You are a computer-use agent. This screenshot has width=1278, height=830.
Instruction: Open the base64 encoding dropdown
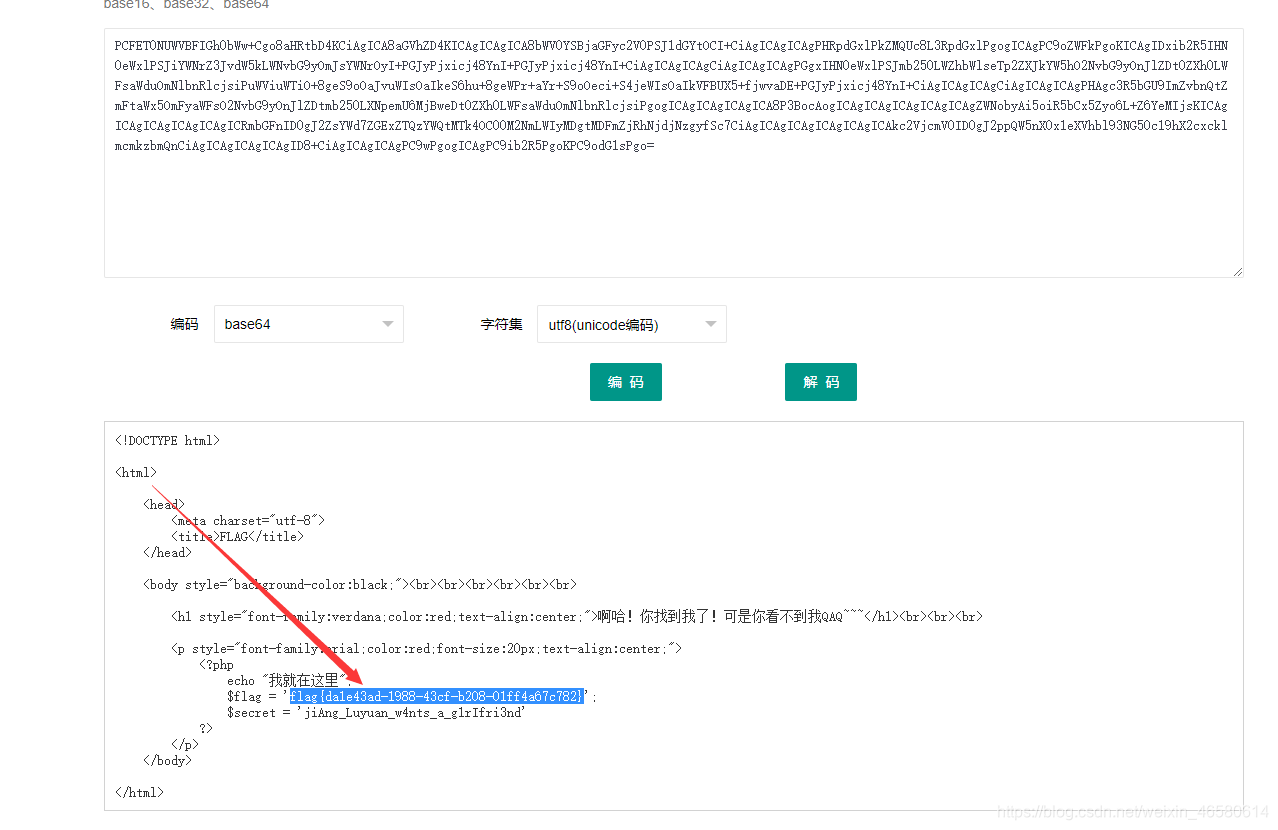[308, 324]
